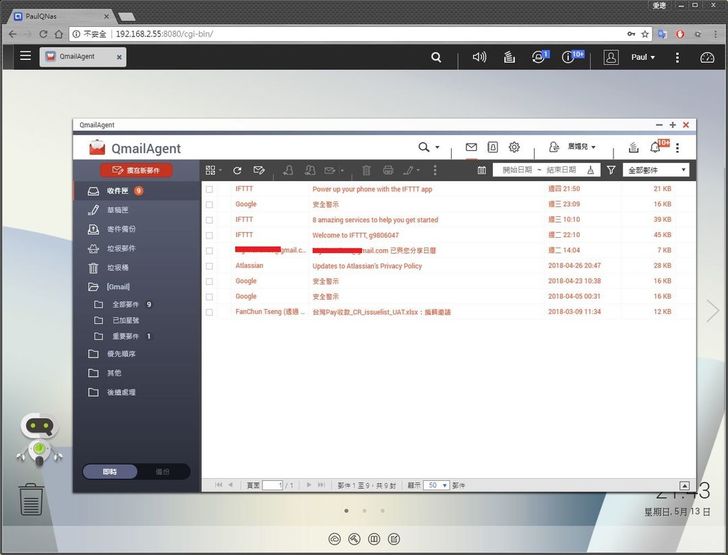Click the calendar icon beside date range
Image resolution: width=728 pixels, height=555 pixels.
(481, 170)
